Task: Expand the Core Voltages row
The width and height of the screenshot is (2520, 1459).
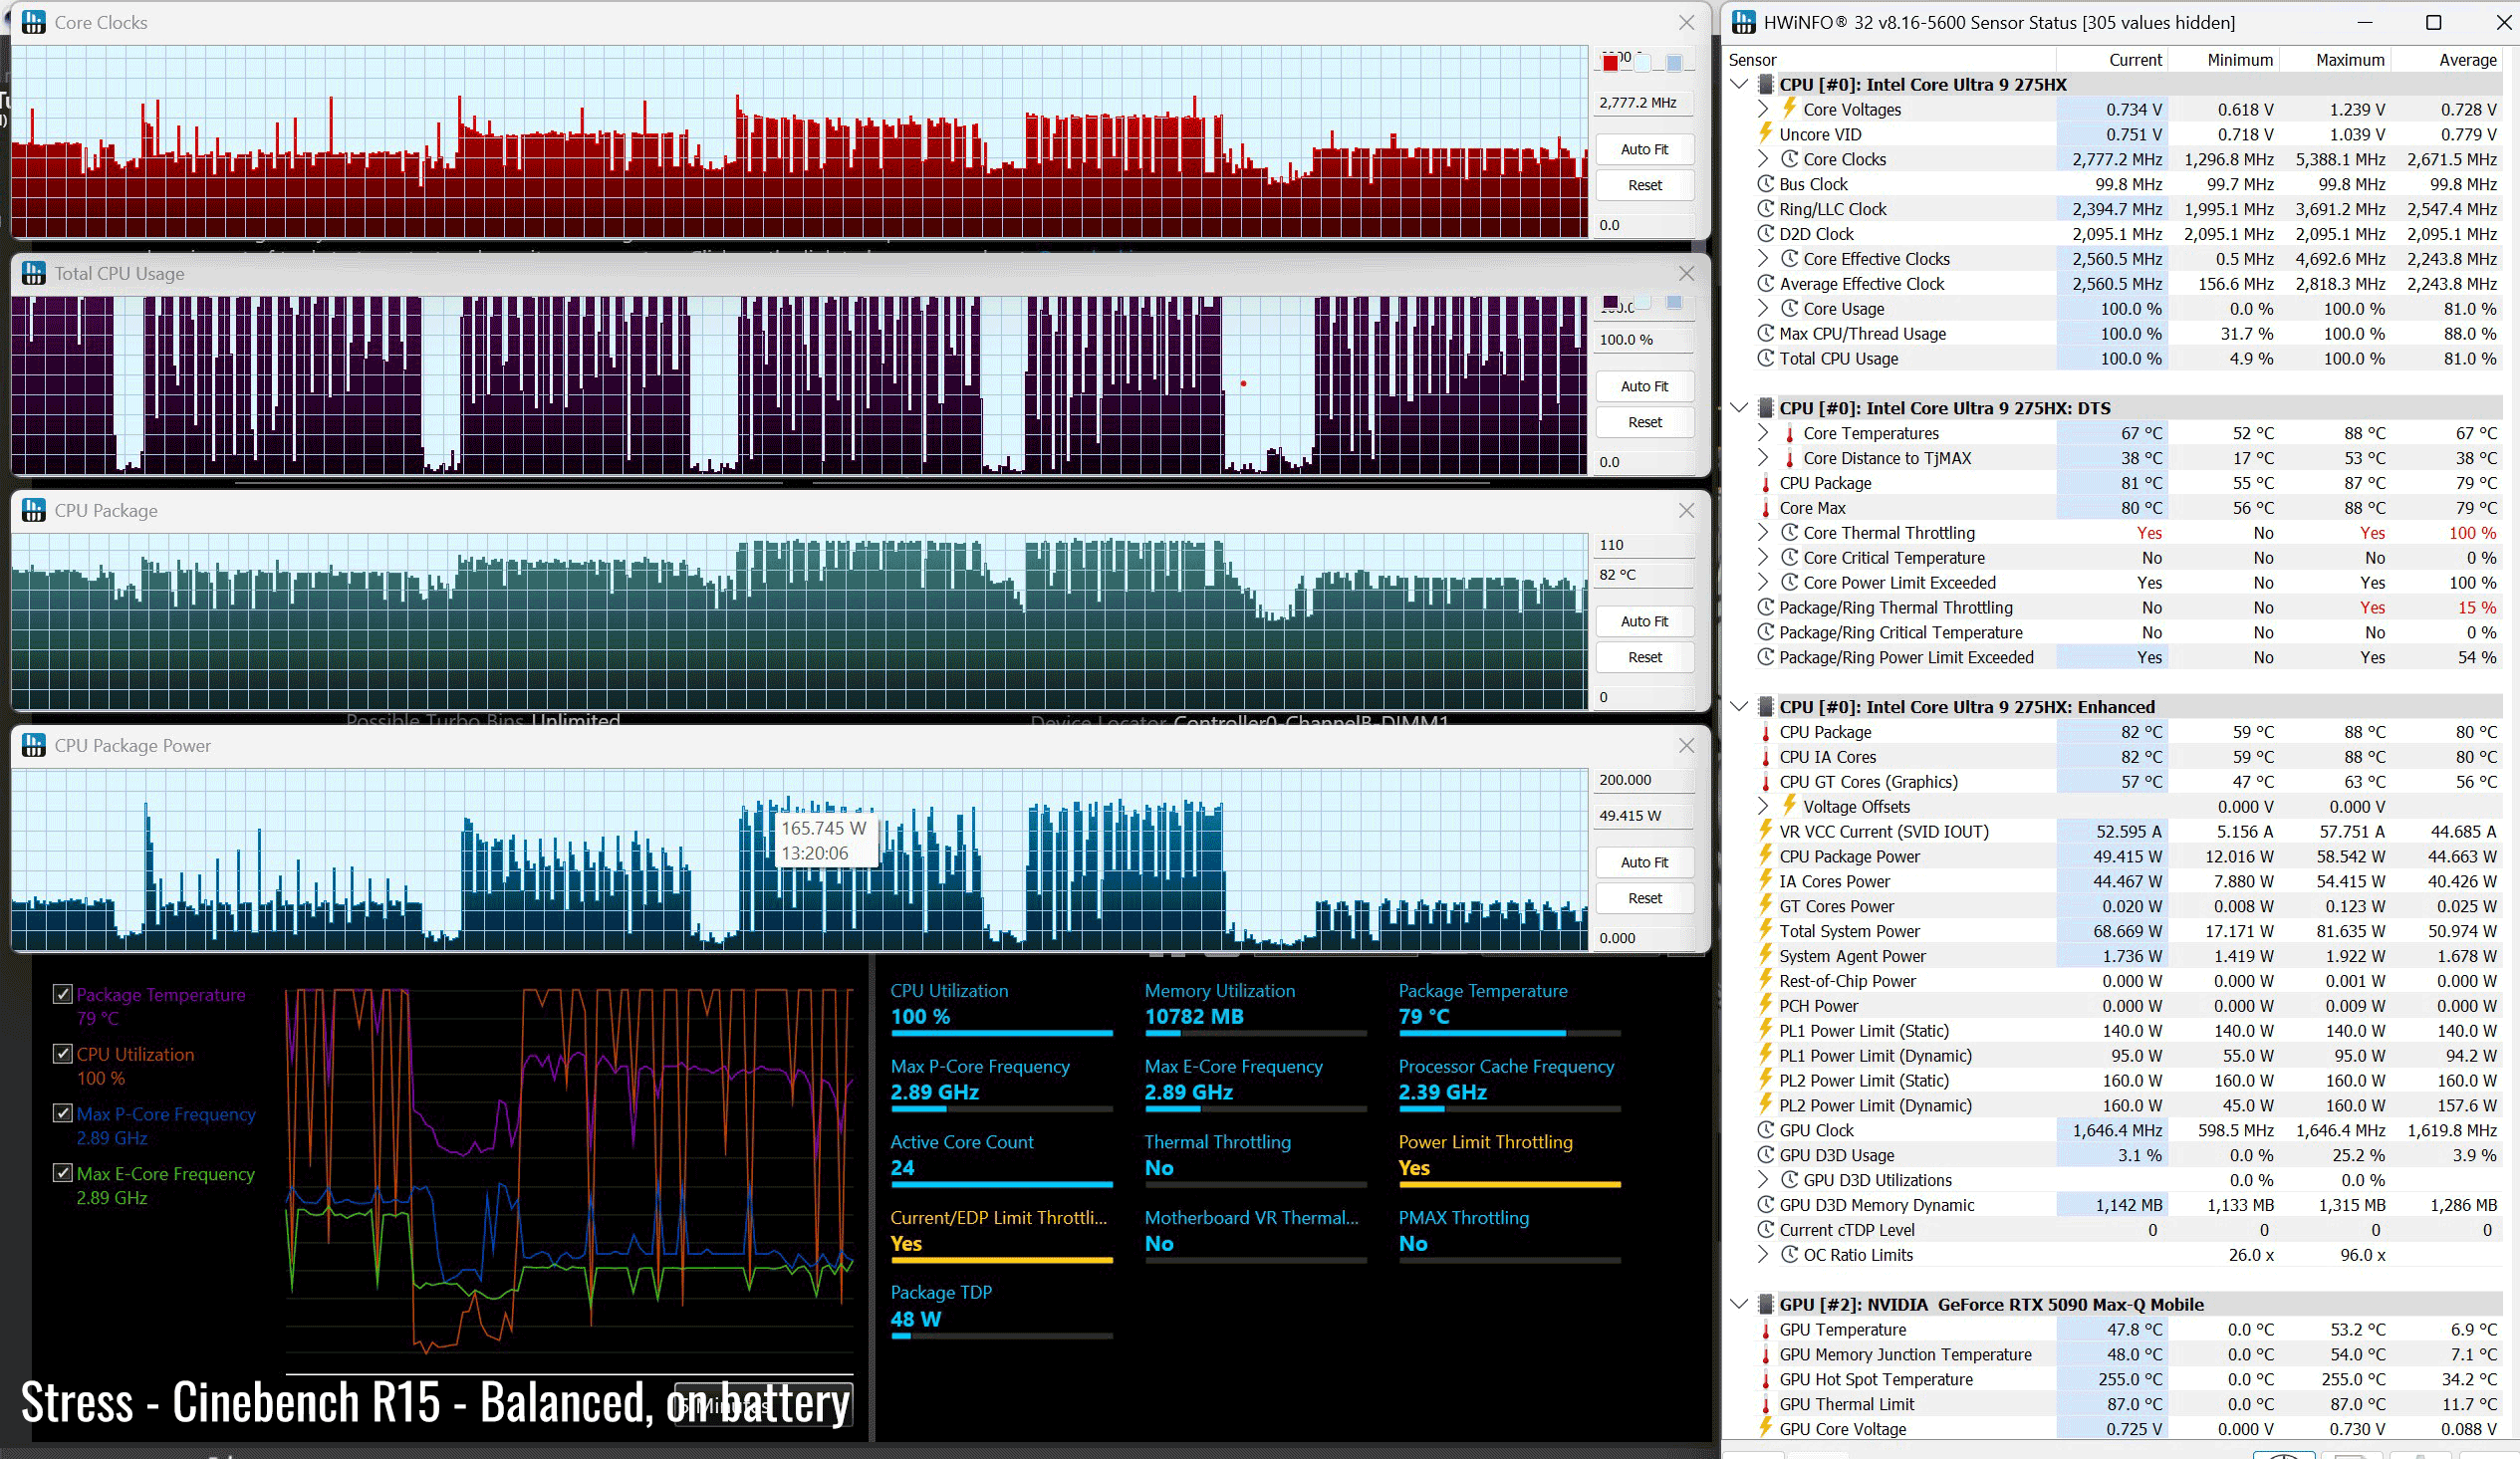Action: [x=1763, y=109]
